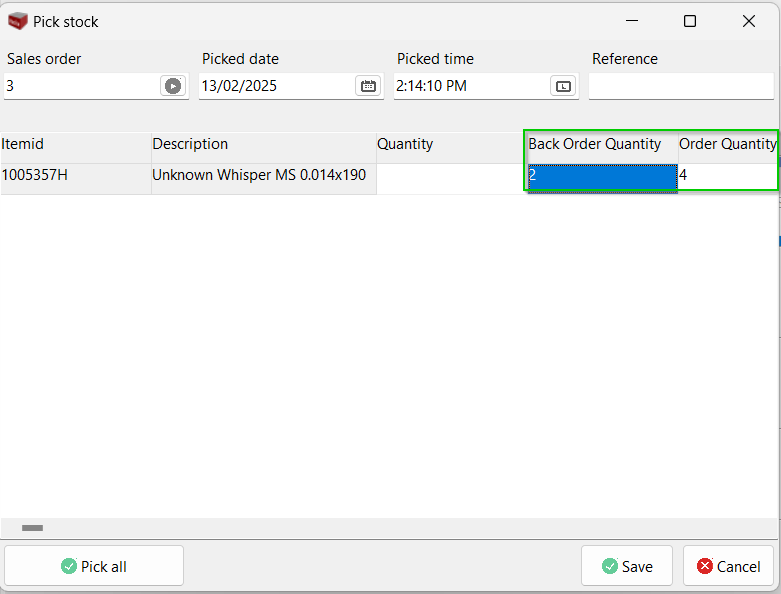
Task: Maximize the Pick stock window
Action: [x=689, y=21]
